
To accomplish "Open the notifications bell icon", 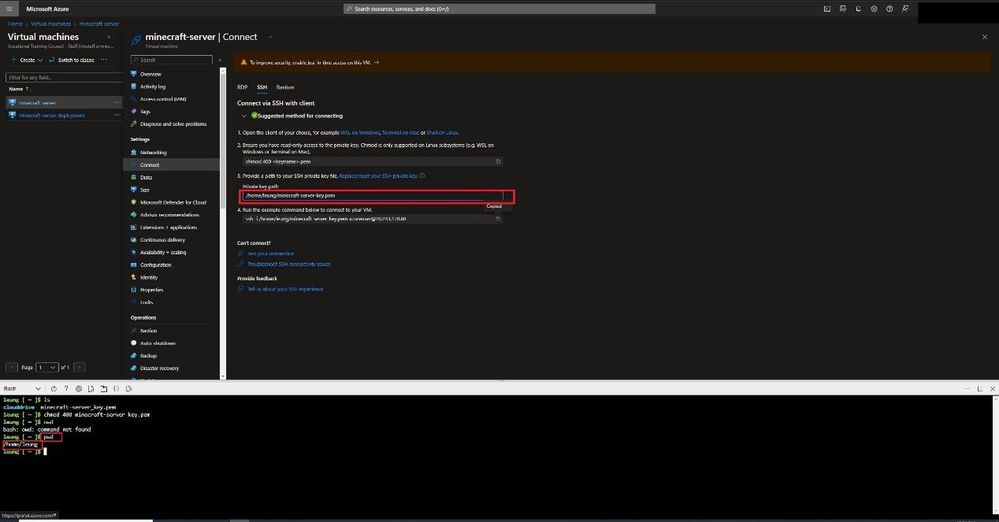I will click(x=858, y=9).
